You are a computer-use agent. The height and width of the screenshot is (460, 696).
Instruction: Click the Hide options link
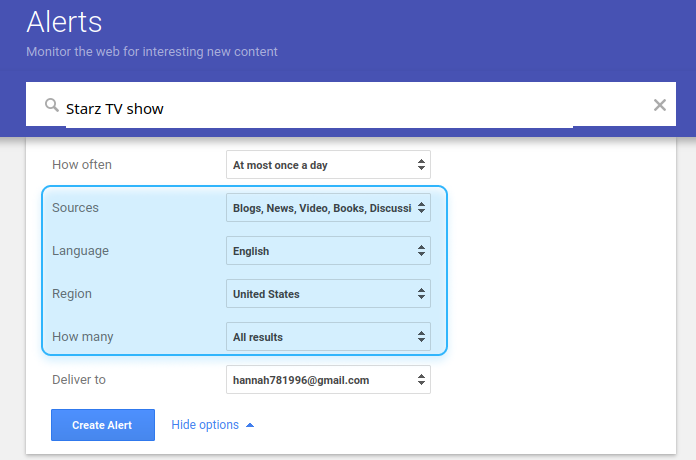pyautogui.click(x=205, y=425)
